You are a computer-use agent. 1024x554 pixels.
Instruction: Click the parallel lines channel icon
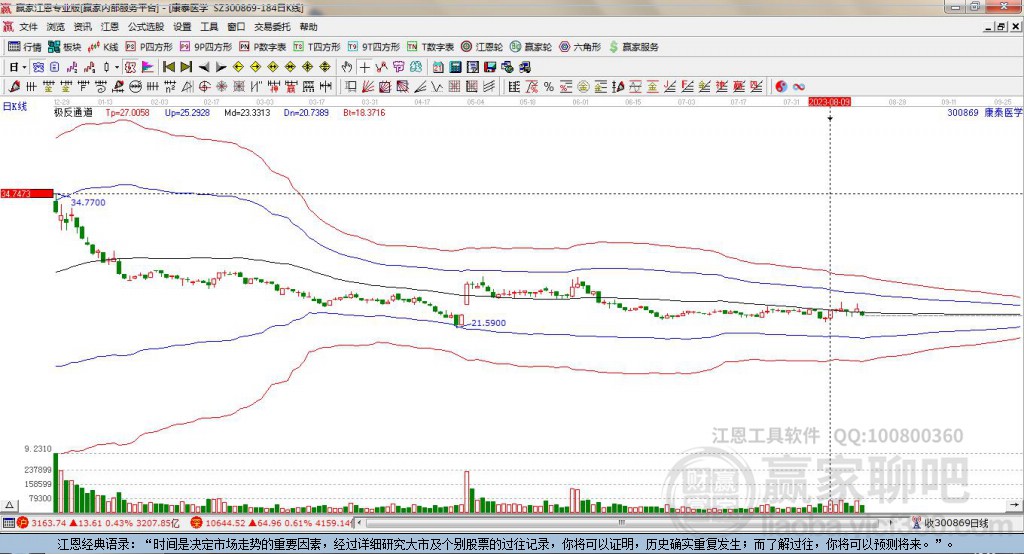click(488, 86)
